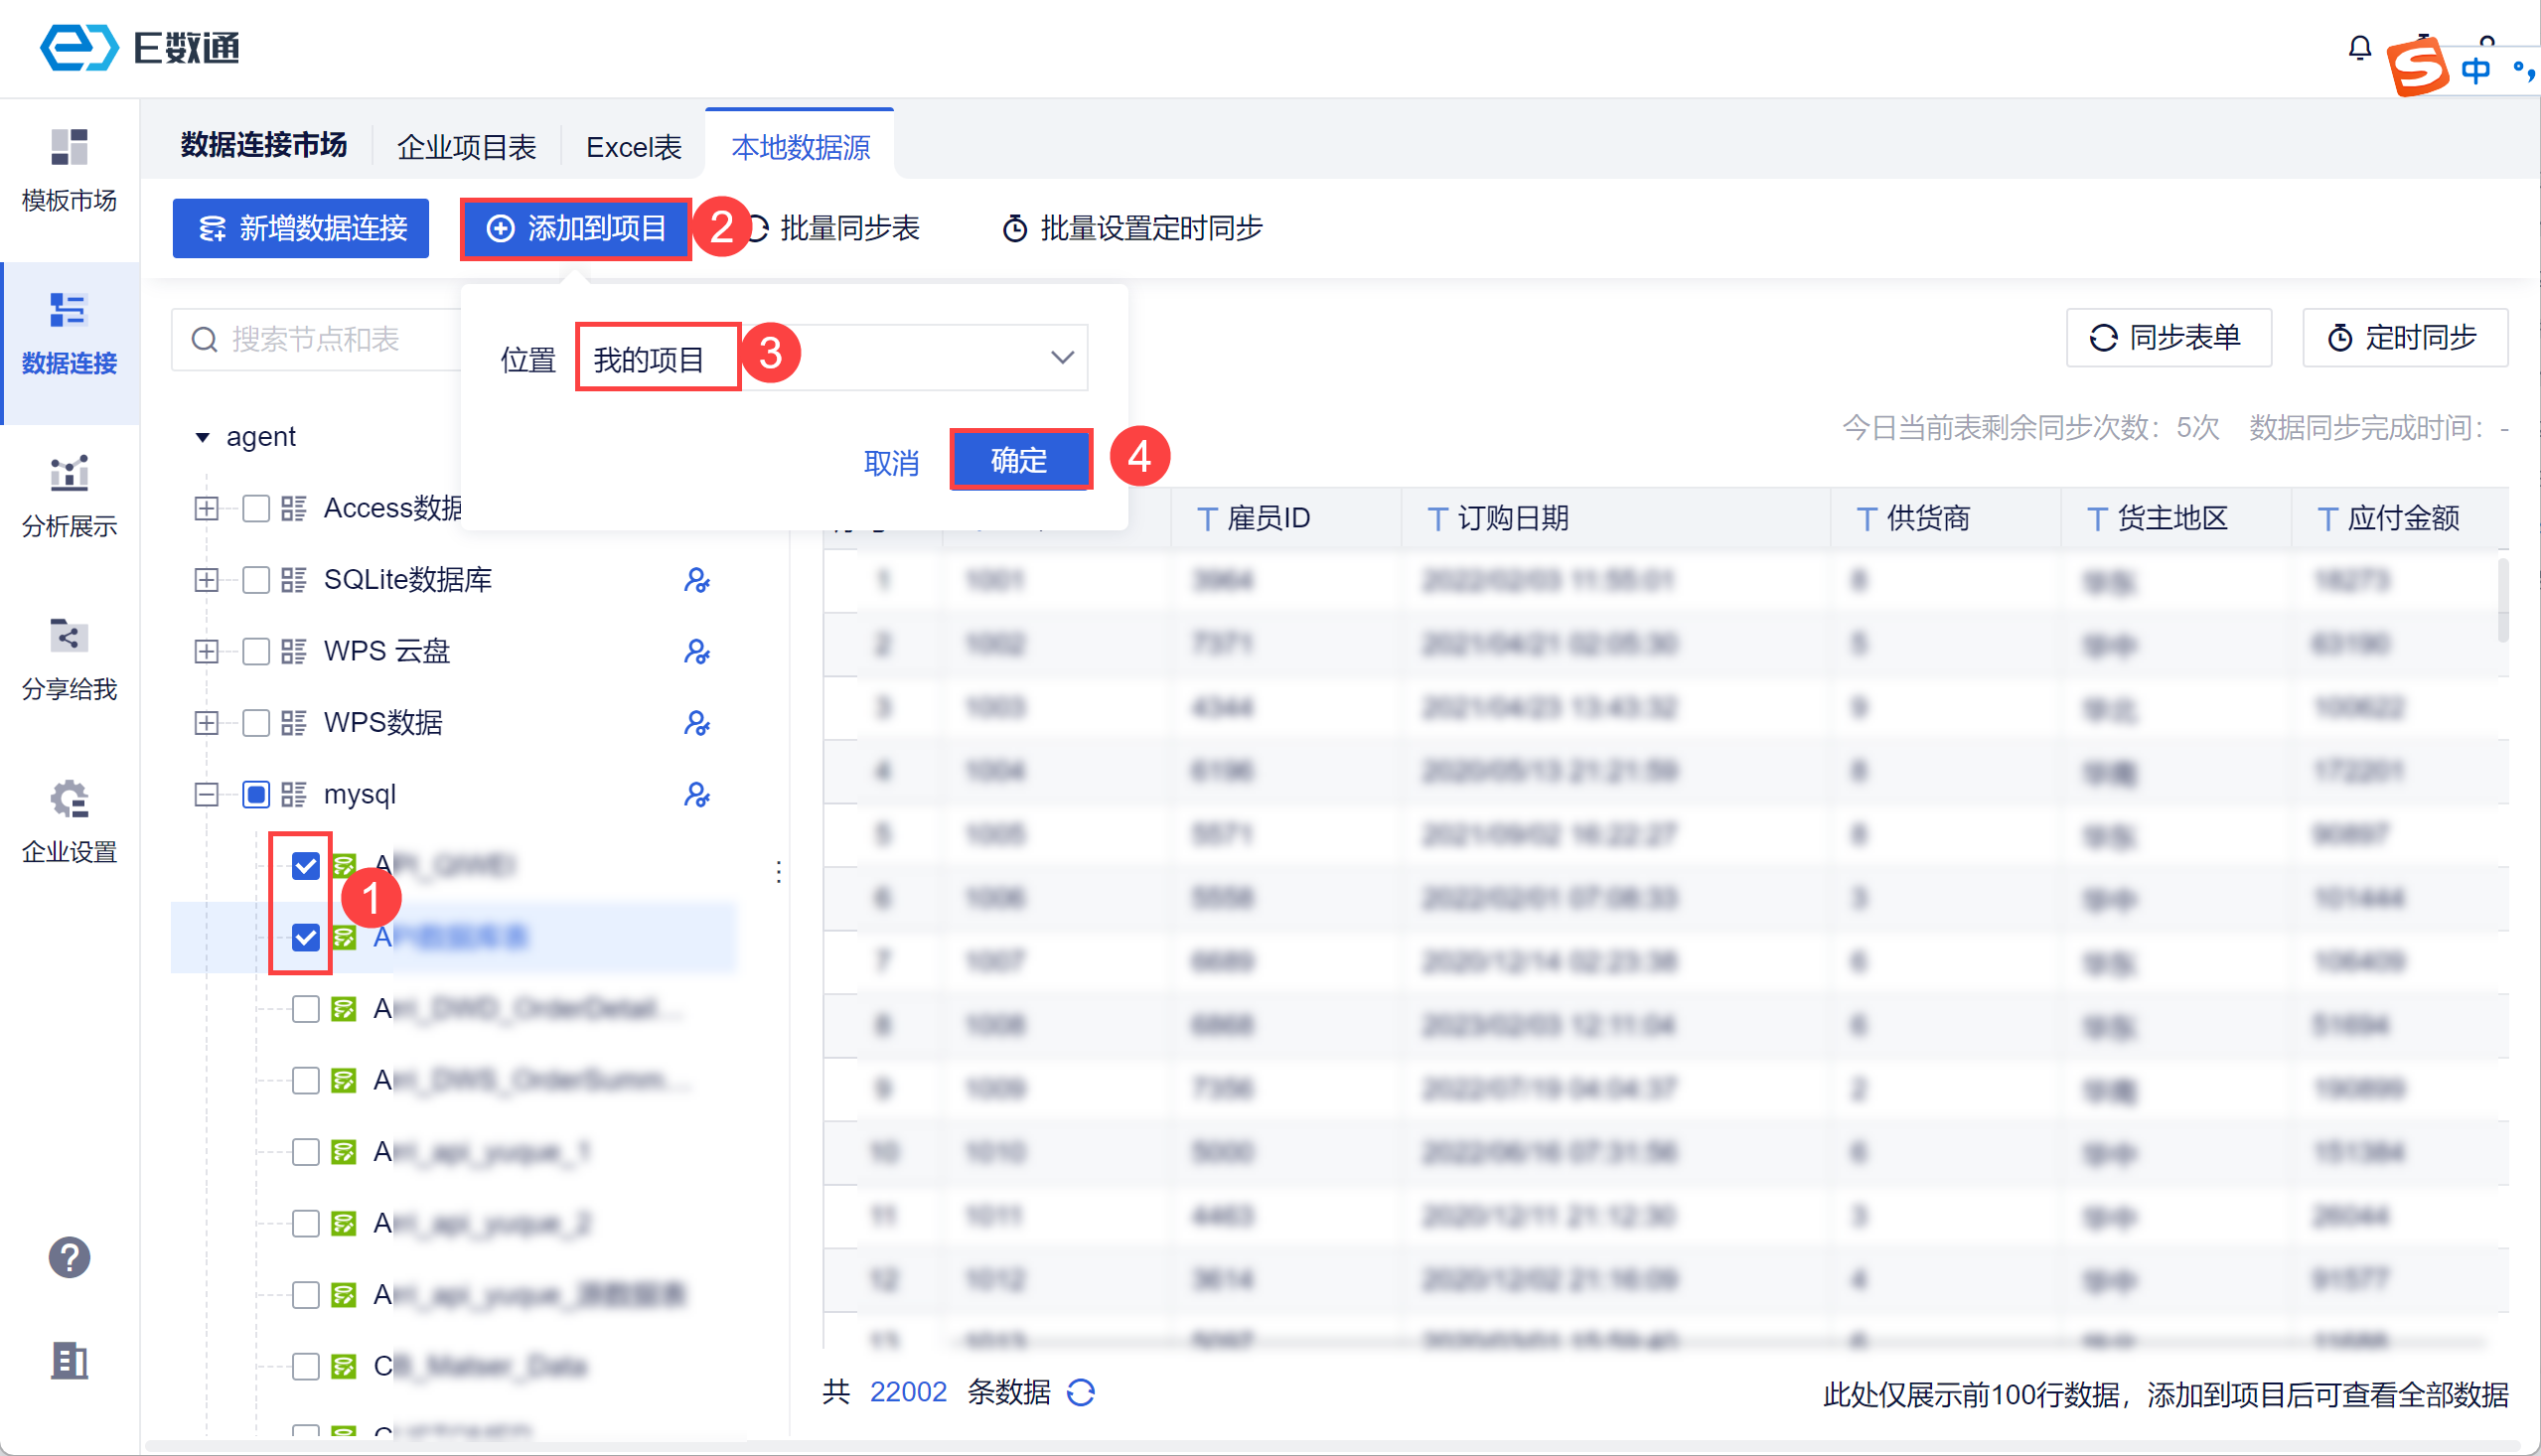
Task: Expand the WPS数据 tree node
Action: tap(206, 722)
